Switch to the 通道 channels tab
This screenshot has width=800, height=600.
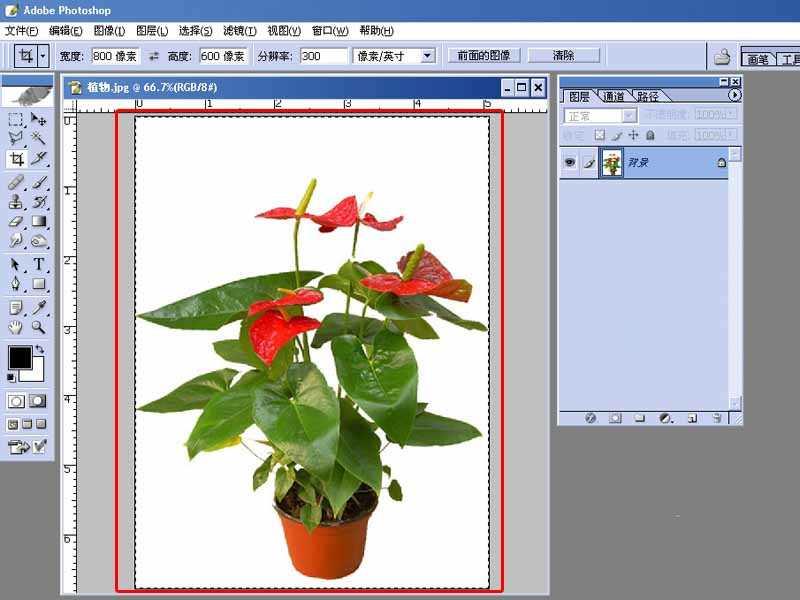(612, 97)
